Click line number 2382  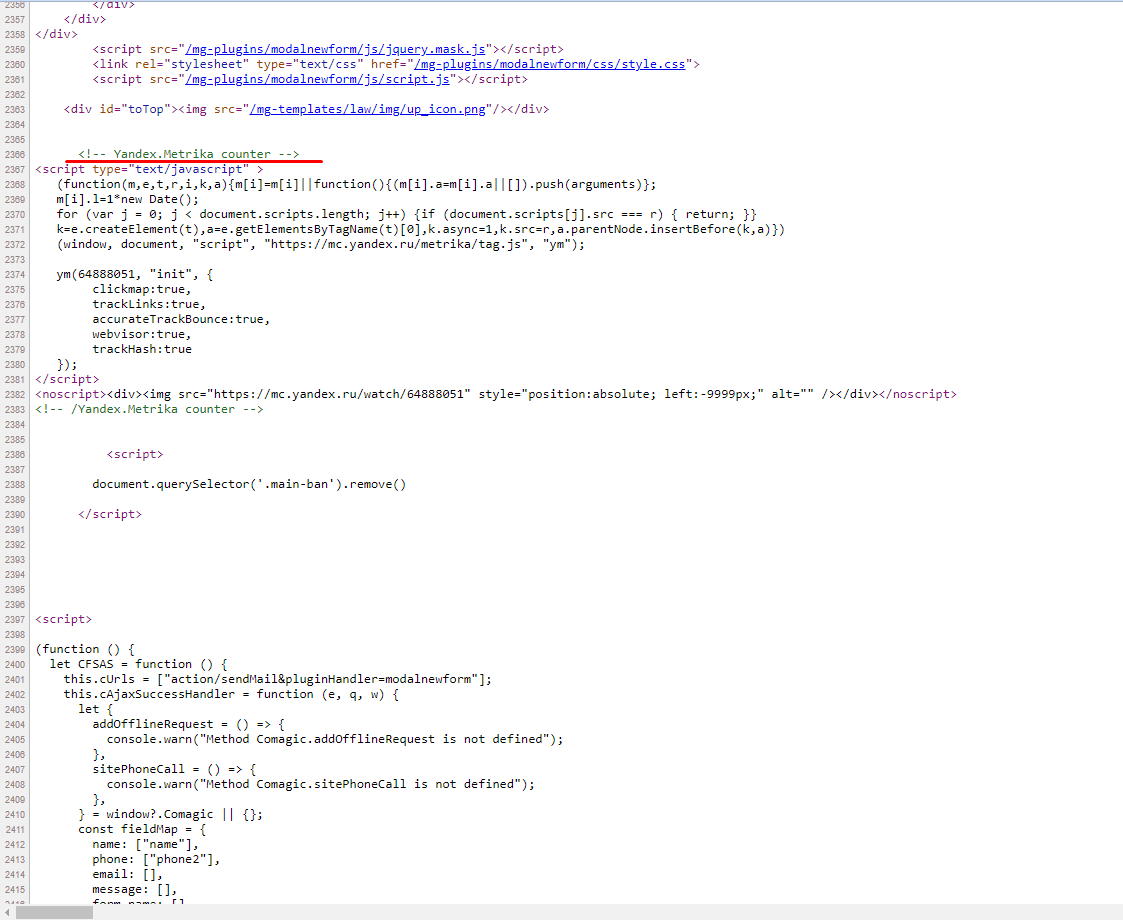pos(14,394)
